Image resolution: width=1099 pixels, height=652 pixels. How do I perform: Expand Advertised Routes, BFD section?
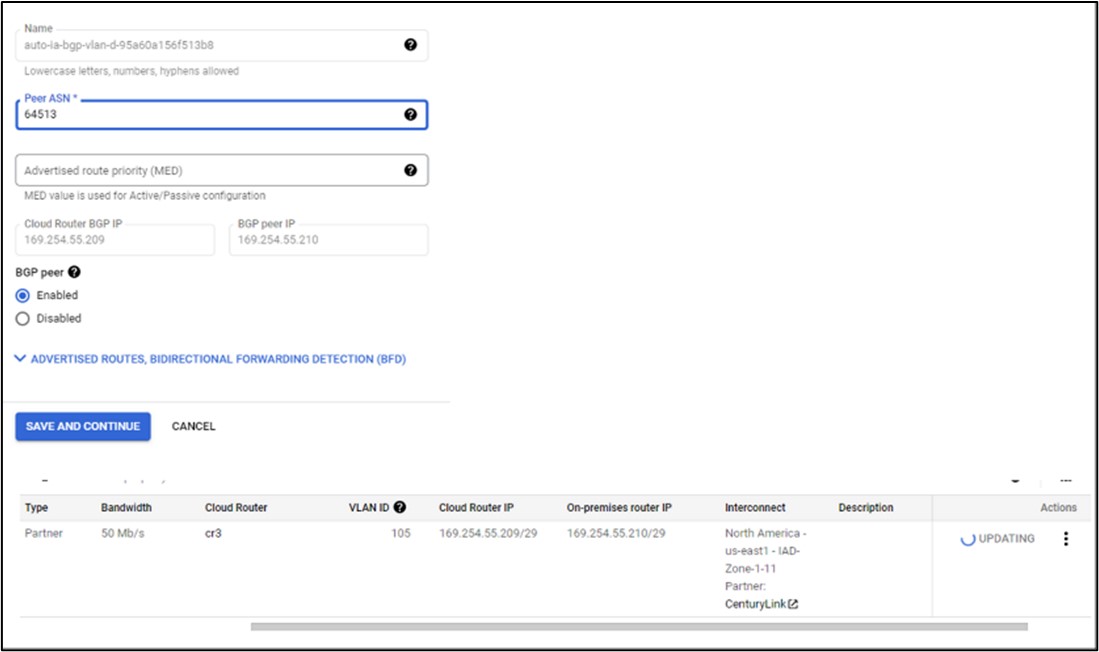pos(218,359)
